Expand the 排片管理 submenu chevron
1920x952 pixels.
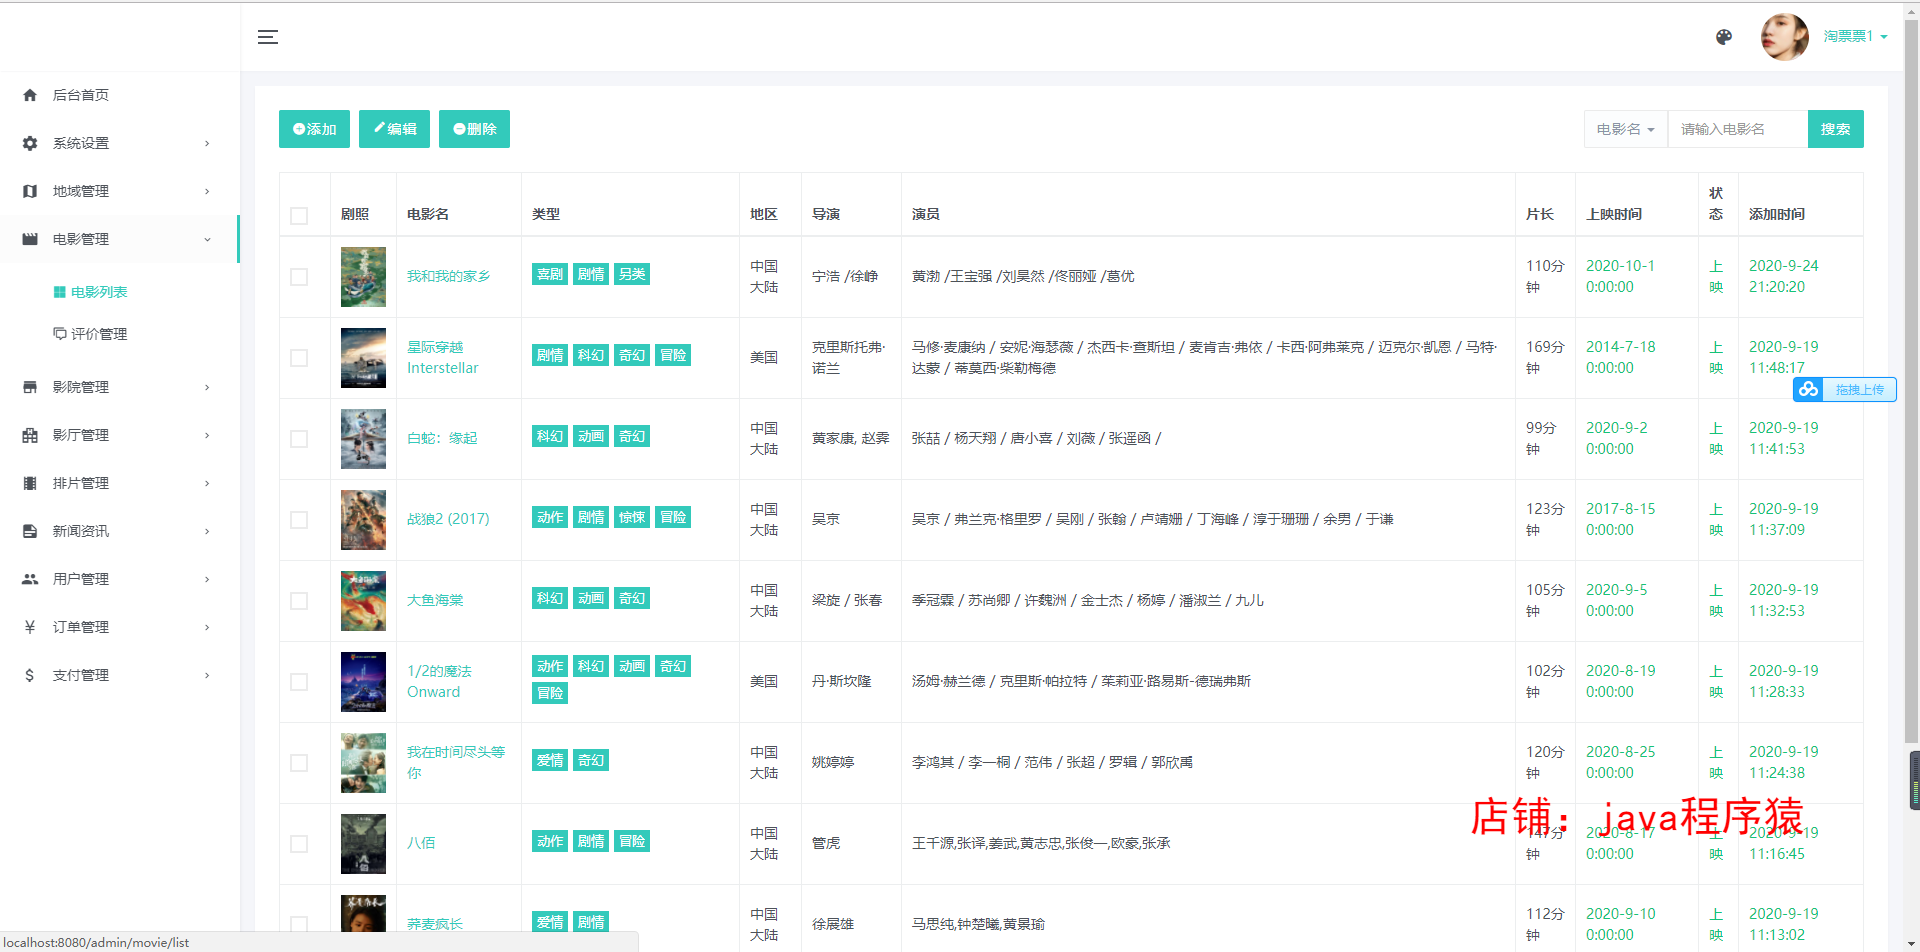tap(207, 483)
